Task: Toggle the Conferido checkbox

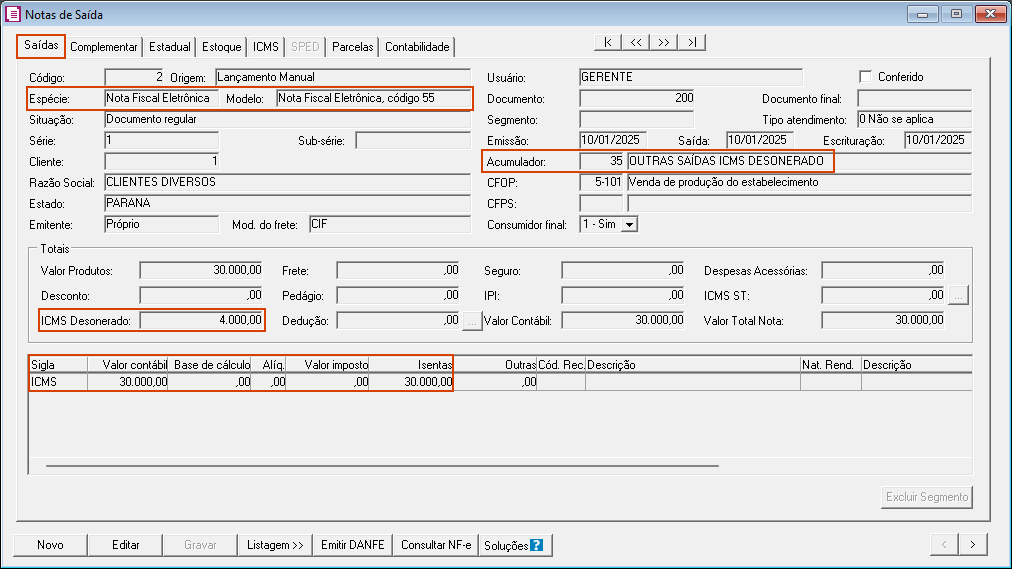Action: tap(866, 77)
